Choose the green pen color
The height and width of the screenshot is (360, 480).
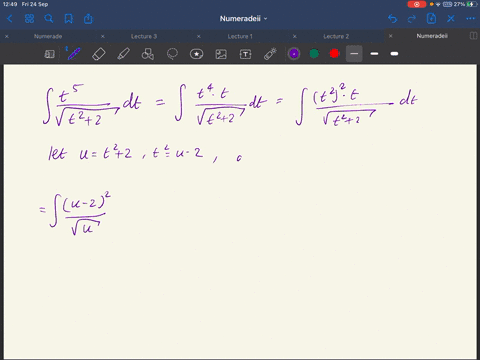pos(314,54)
